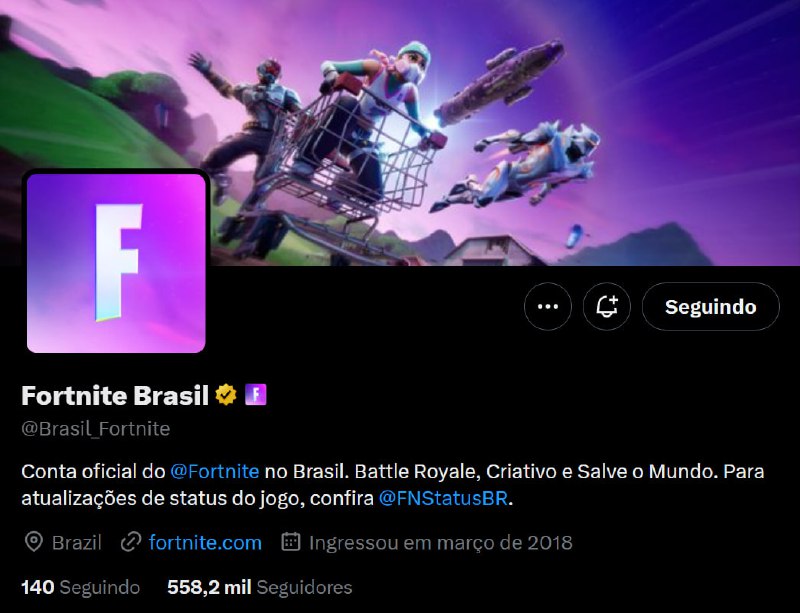Visit the fortnite.com website link
The height and width of the screenshot is (613, 800).
pos(205,542)
